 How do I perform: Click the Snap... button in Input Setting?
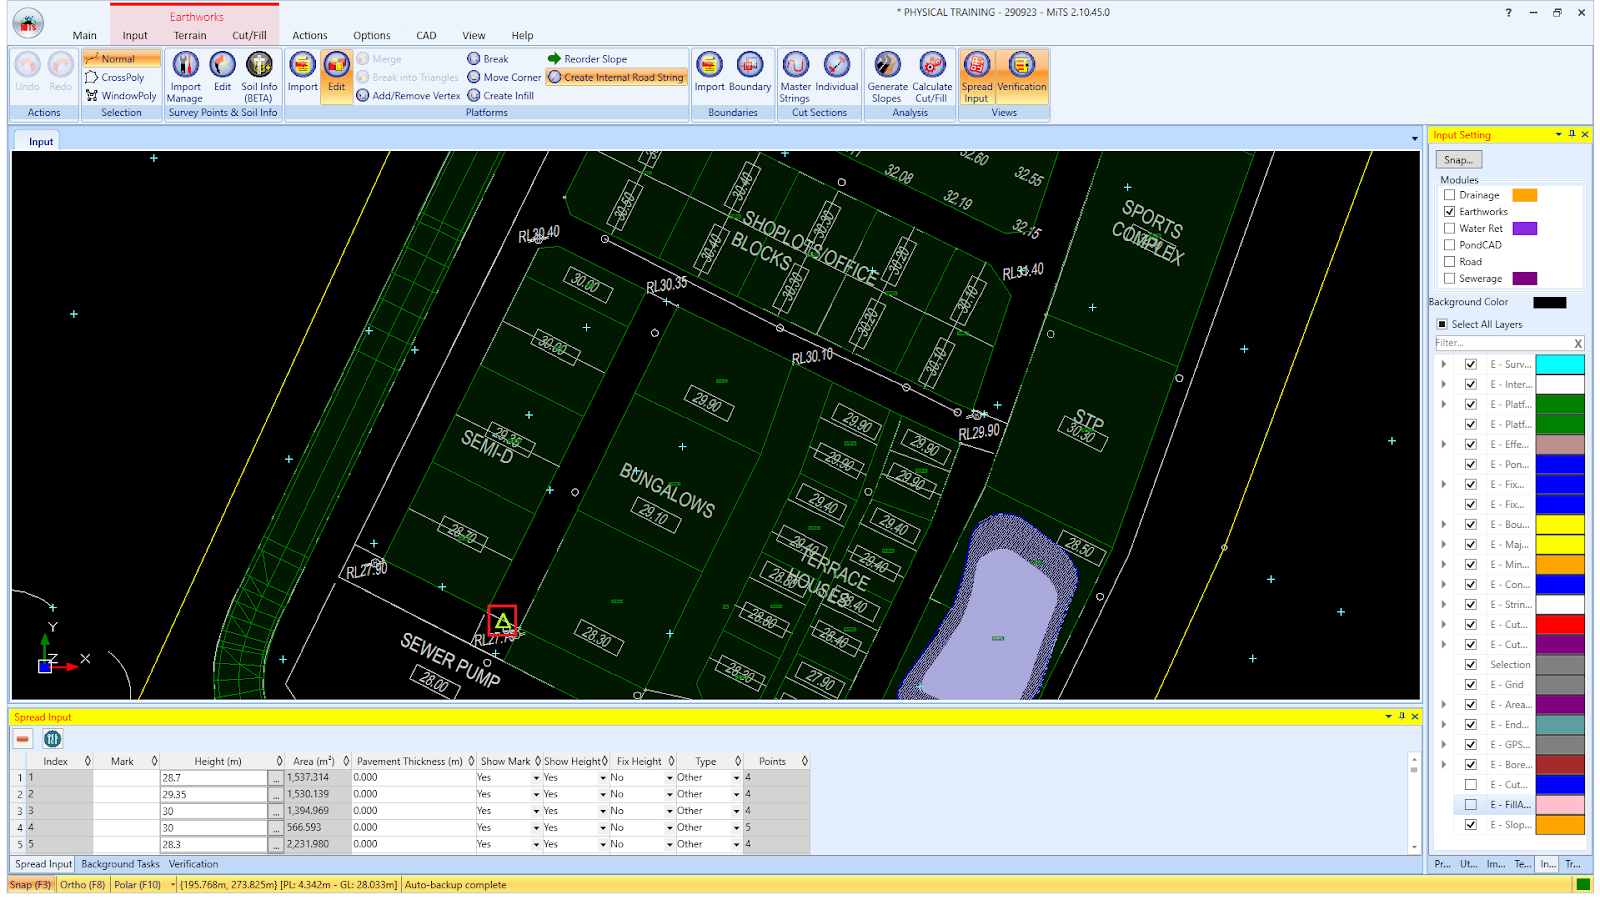pos(1458,160)
